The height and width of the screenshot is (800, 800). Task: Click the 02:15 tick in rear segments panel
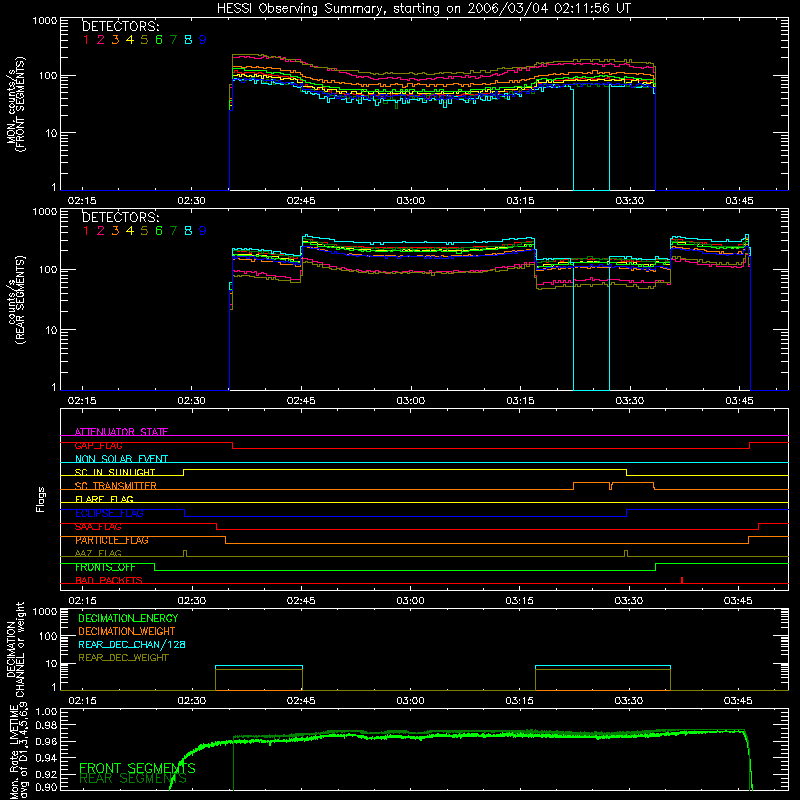[82, 401]
